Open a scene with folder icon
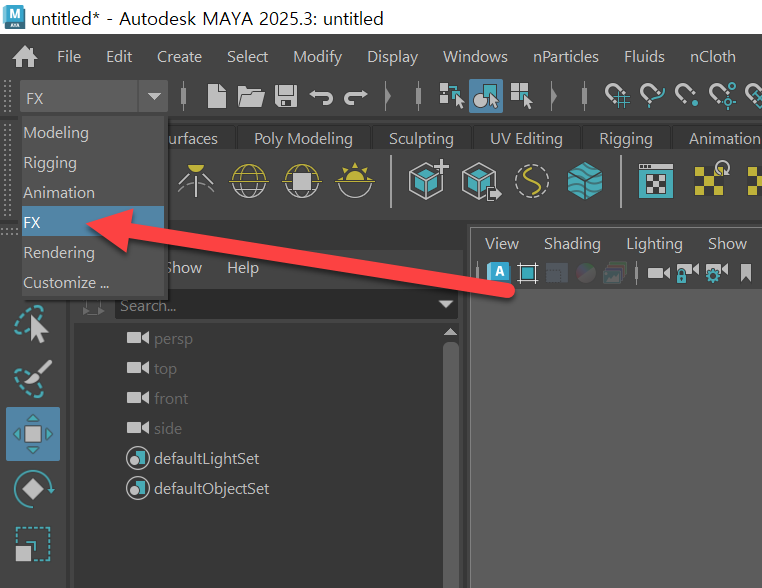762x588 pixels. [x=251, y=96]
